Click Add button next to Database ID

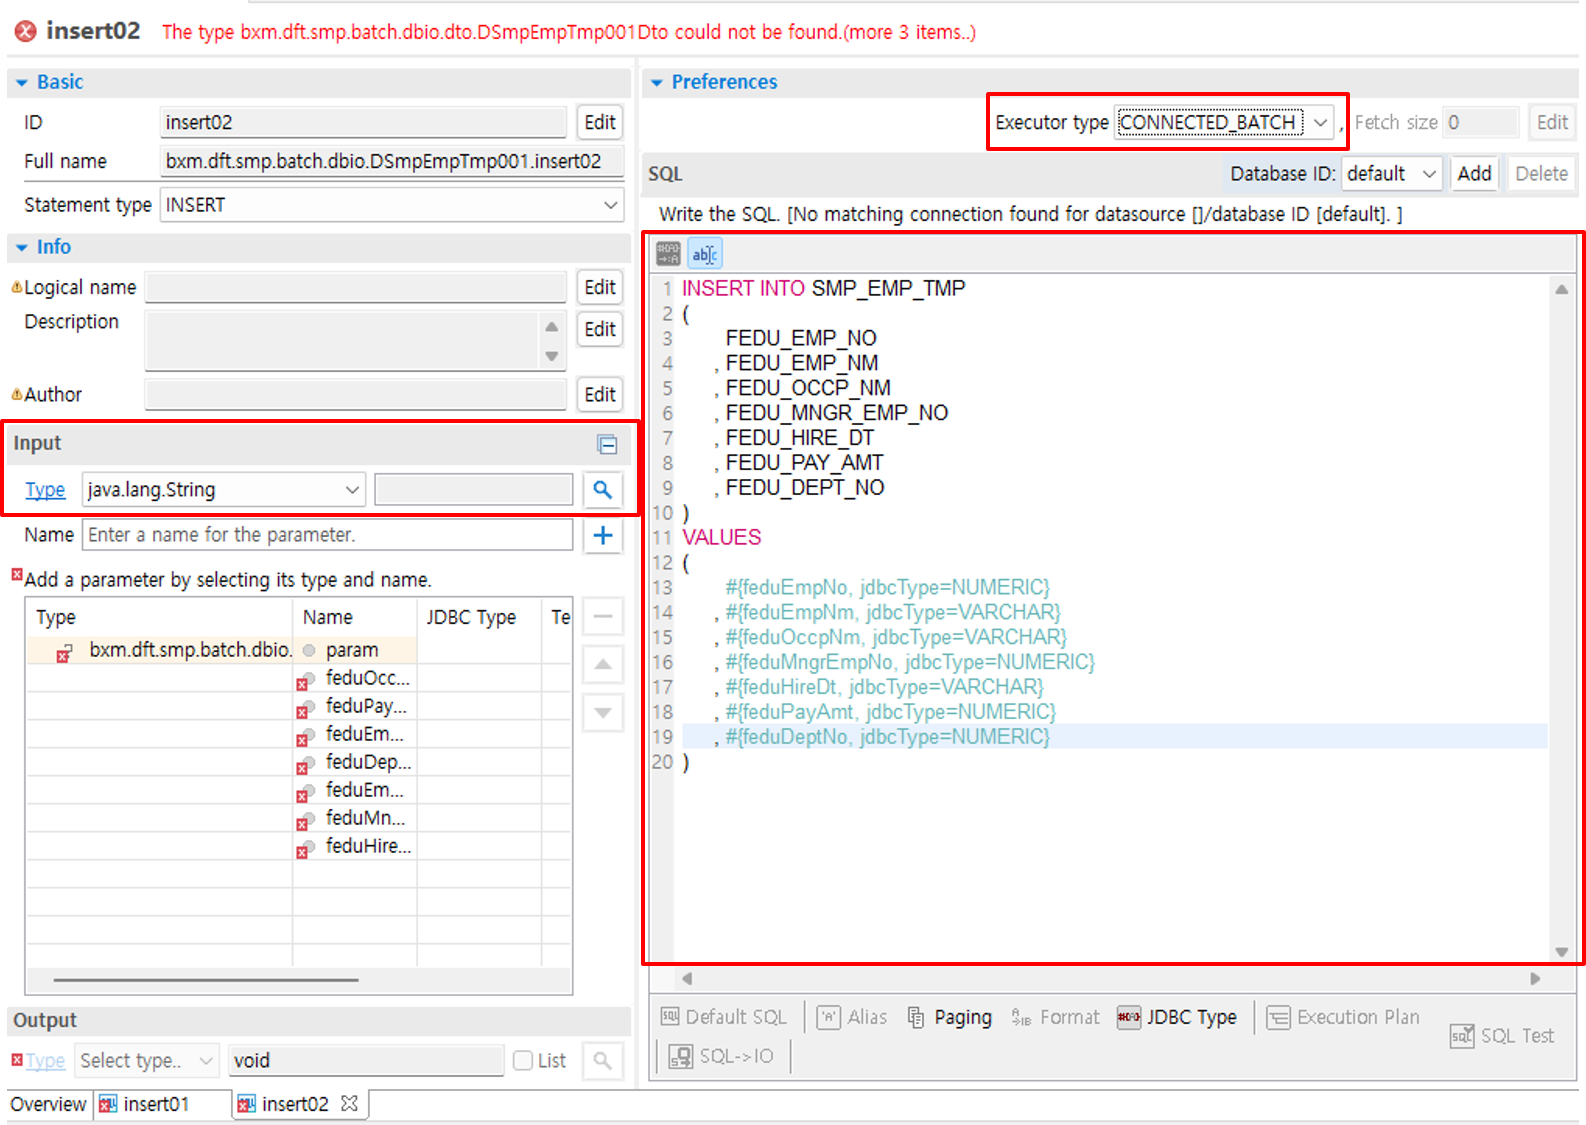[x=1474, y=174]
